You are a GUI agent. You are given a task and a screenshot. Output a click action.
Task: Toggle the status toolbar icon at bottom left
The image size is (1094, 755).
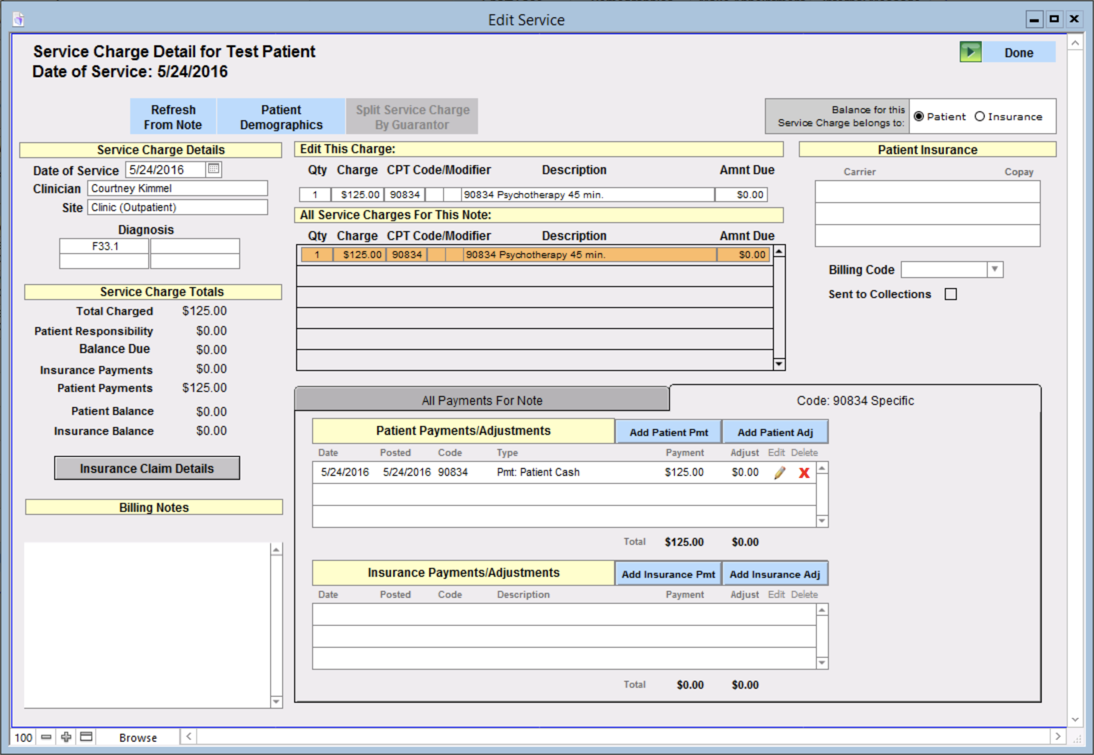tap(86, 738)
